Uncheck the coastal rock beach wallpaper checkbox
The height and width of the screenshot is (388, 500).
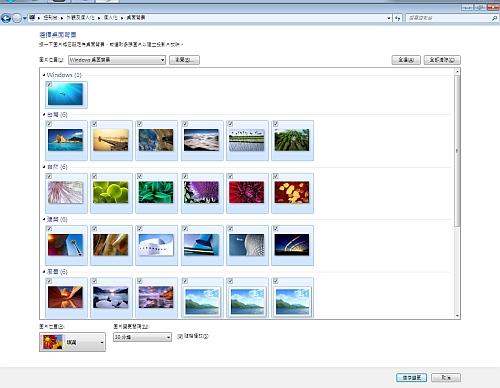click(49, 124)
